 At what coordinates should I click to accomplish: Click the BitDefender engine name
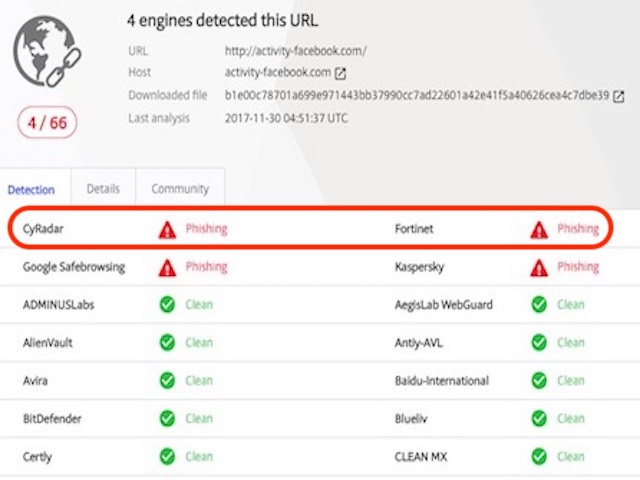point(52,418)
